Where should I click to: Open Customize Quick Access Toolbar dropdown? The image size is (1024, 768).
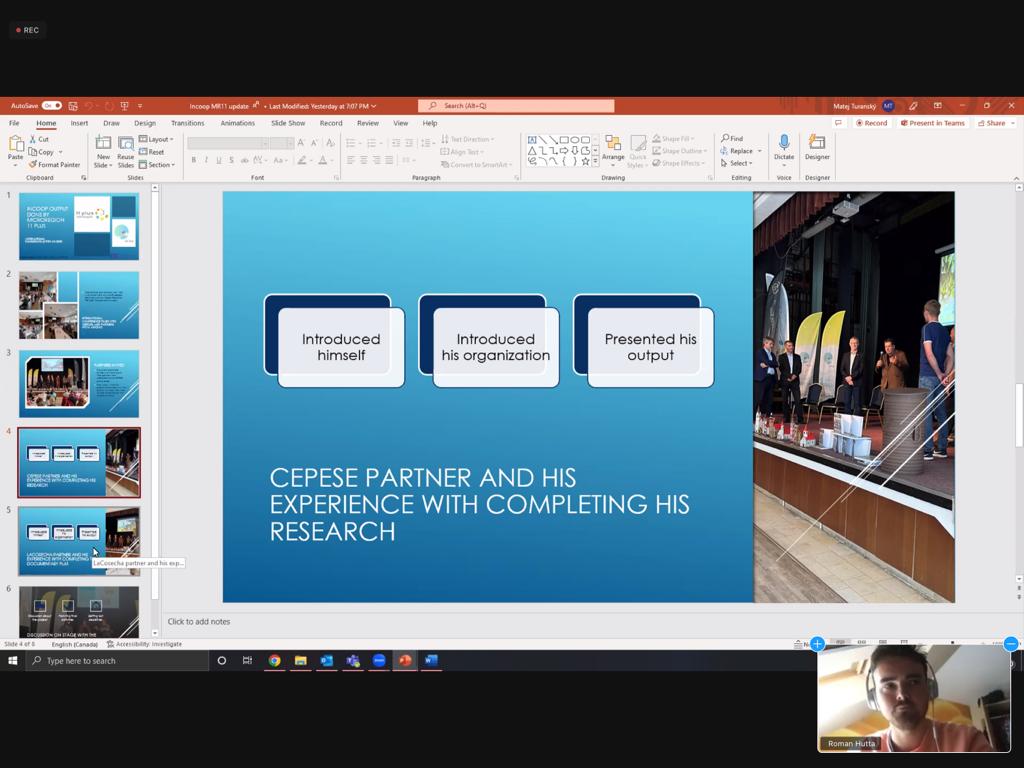140,106
